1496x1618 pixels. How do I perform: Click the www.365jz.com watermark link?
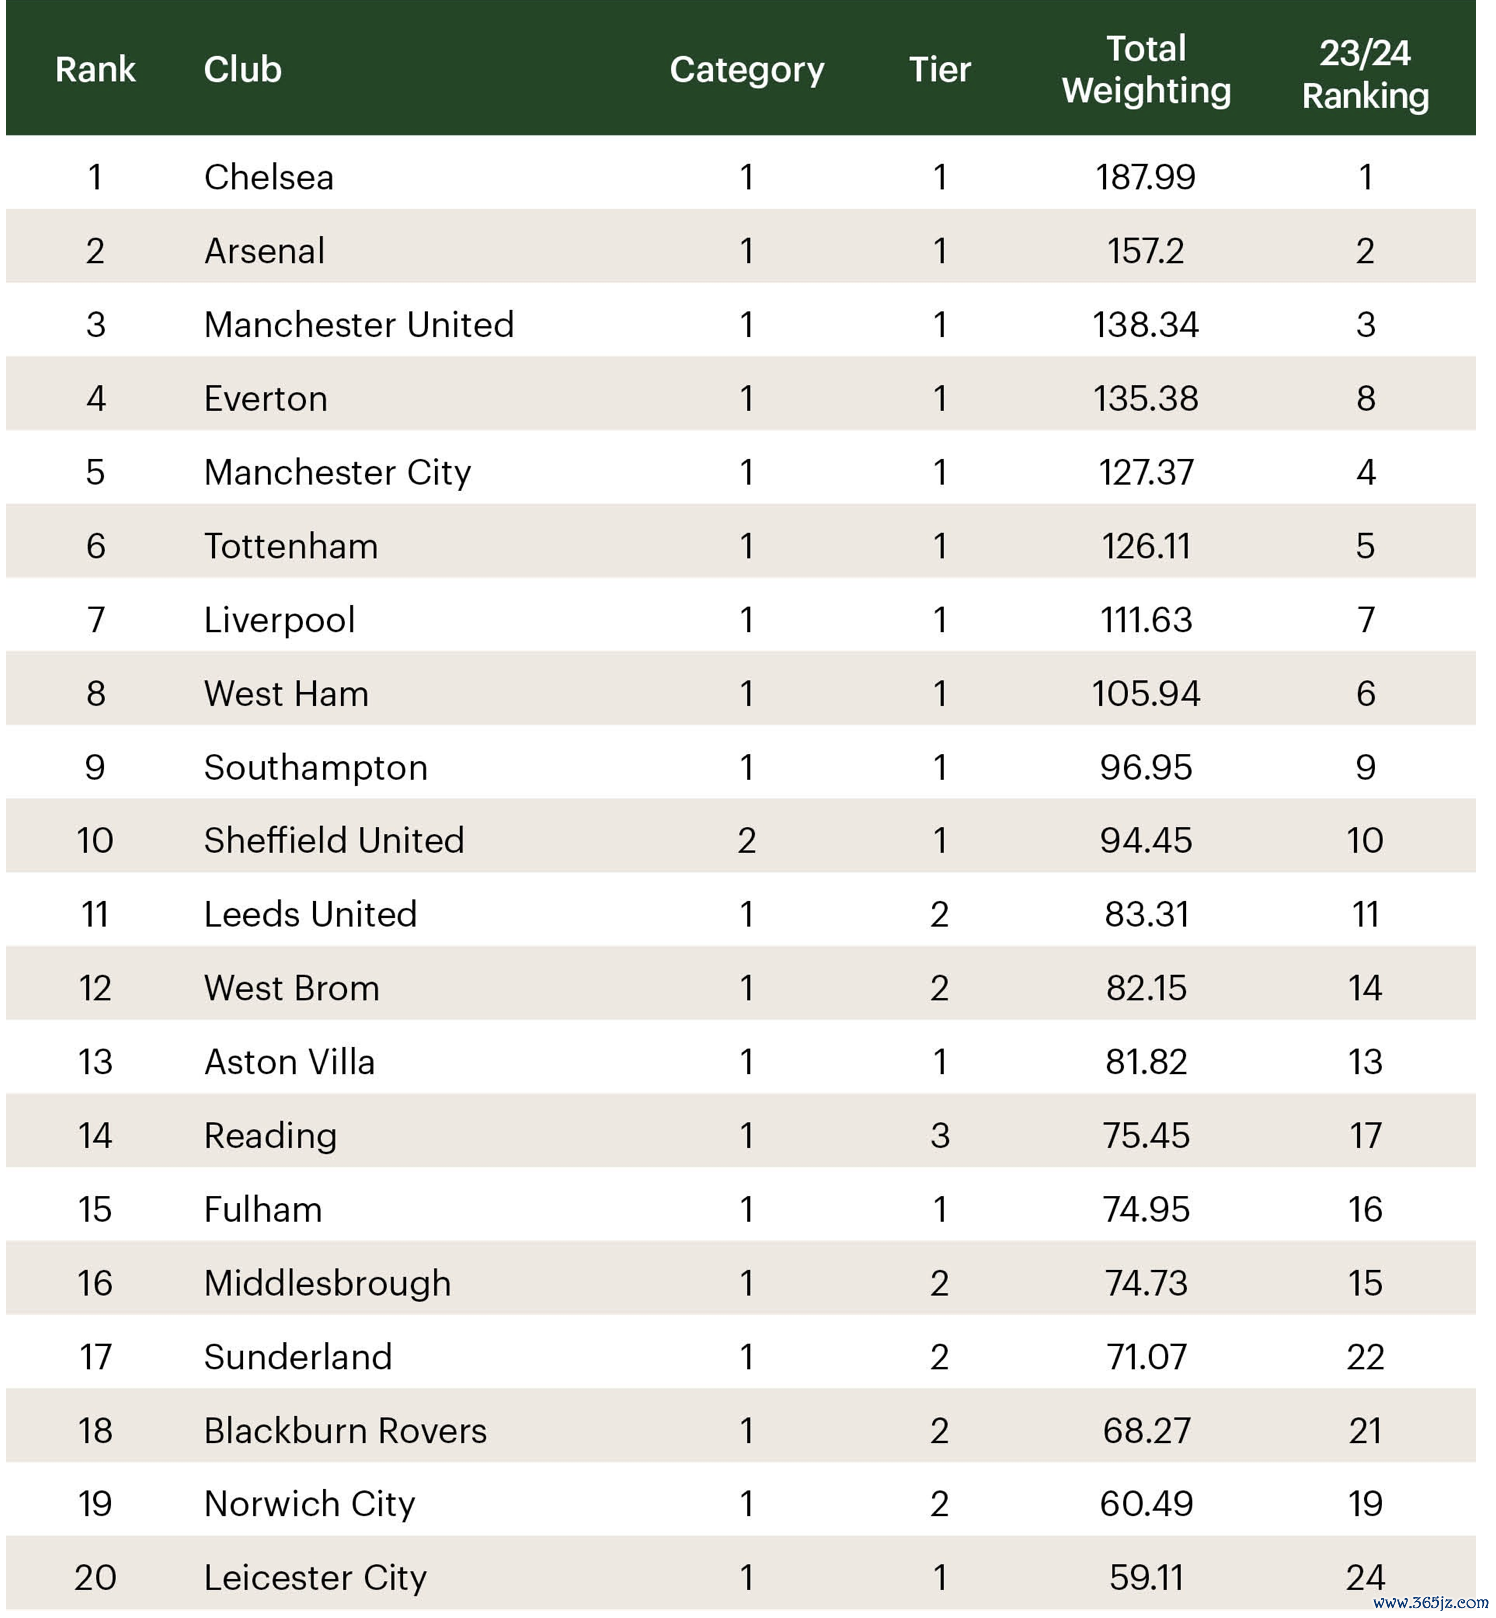[1431, 1602]
